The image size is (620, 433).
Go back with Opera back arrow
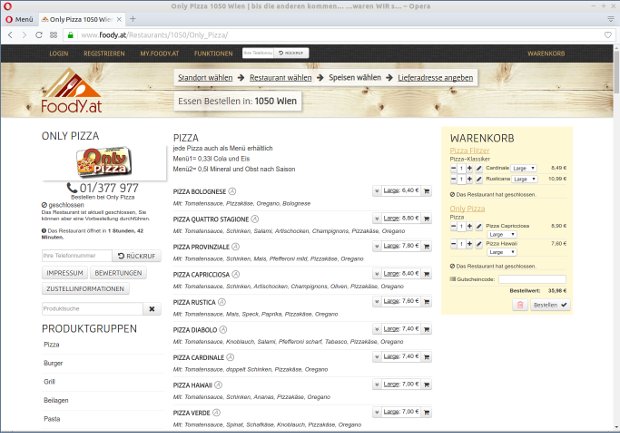coord(10,35)
